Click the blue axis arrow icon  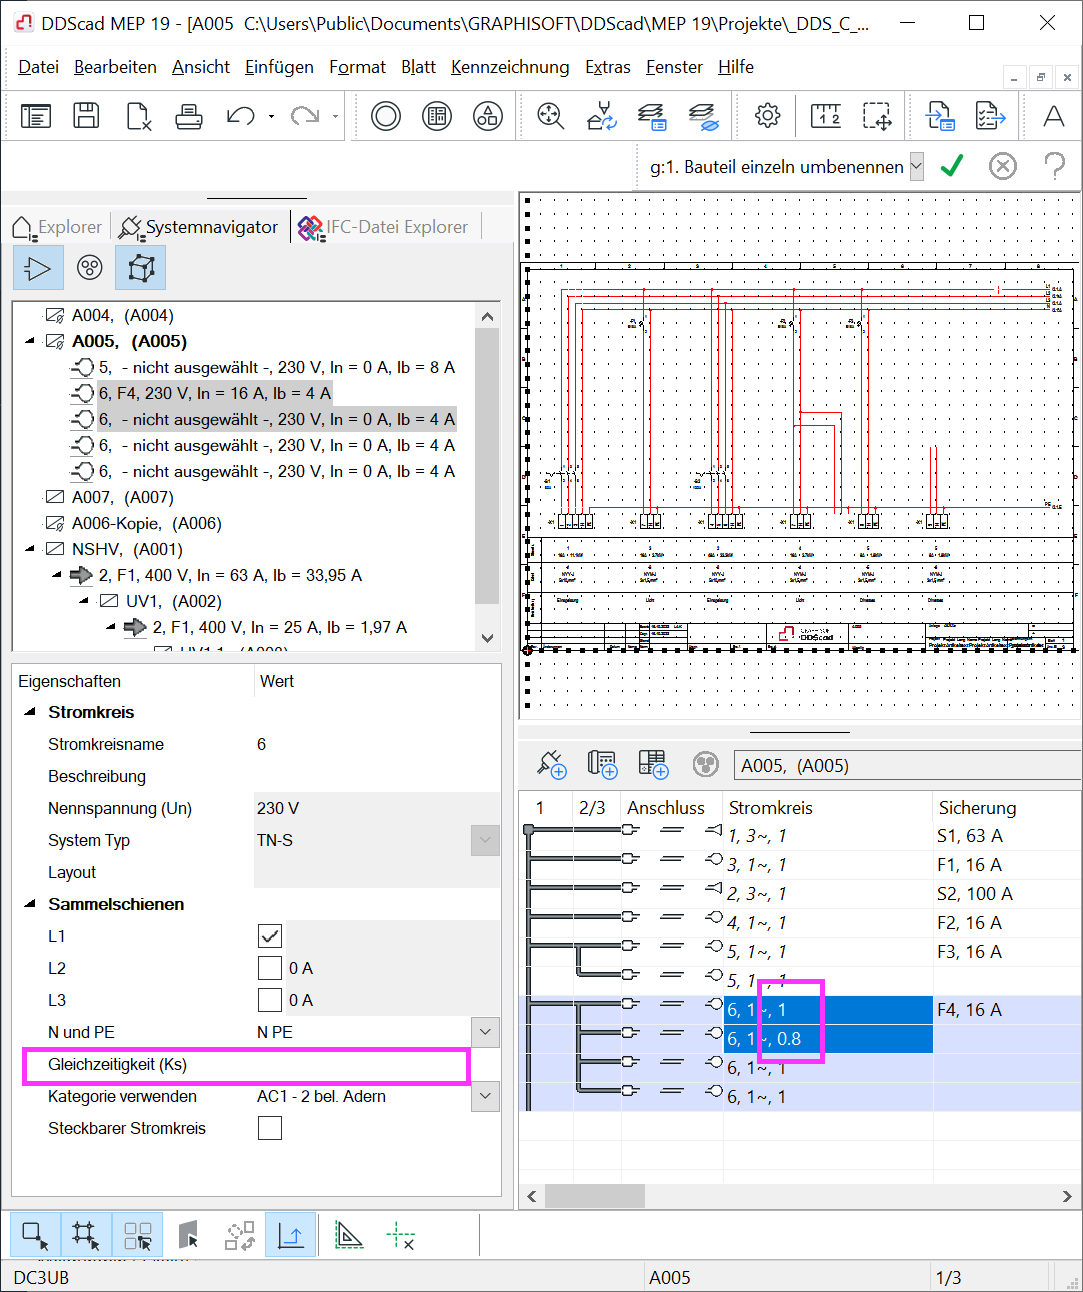point(291,1236)
